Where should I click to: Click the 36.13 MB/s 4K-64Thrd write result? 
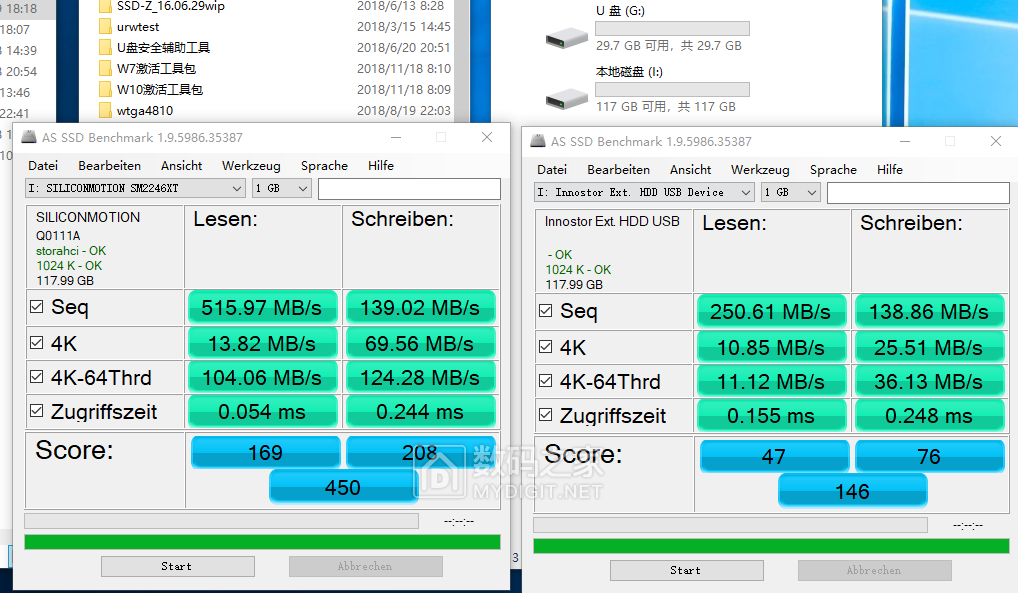pyautogui.click(x=929, y=381)
